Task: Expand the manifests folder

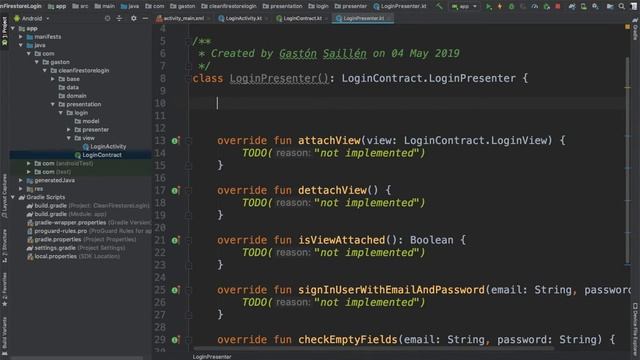Action: click(21, 37)
